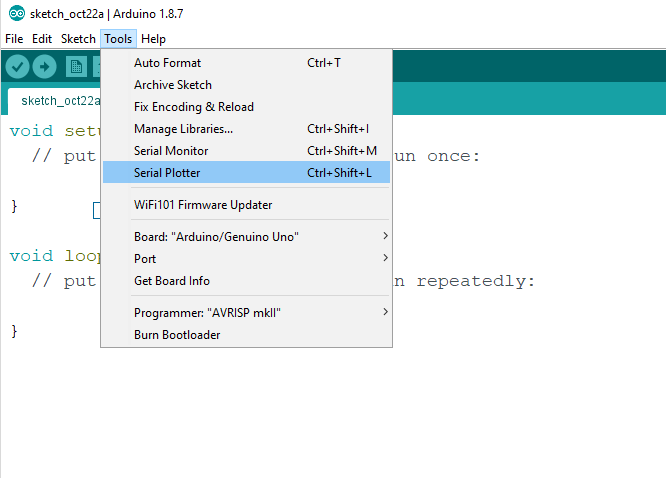Expand the Port submenu
The width and height of the screenshot is (666, 478).
pos(246,259)
